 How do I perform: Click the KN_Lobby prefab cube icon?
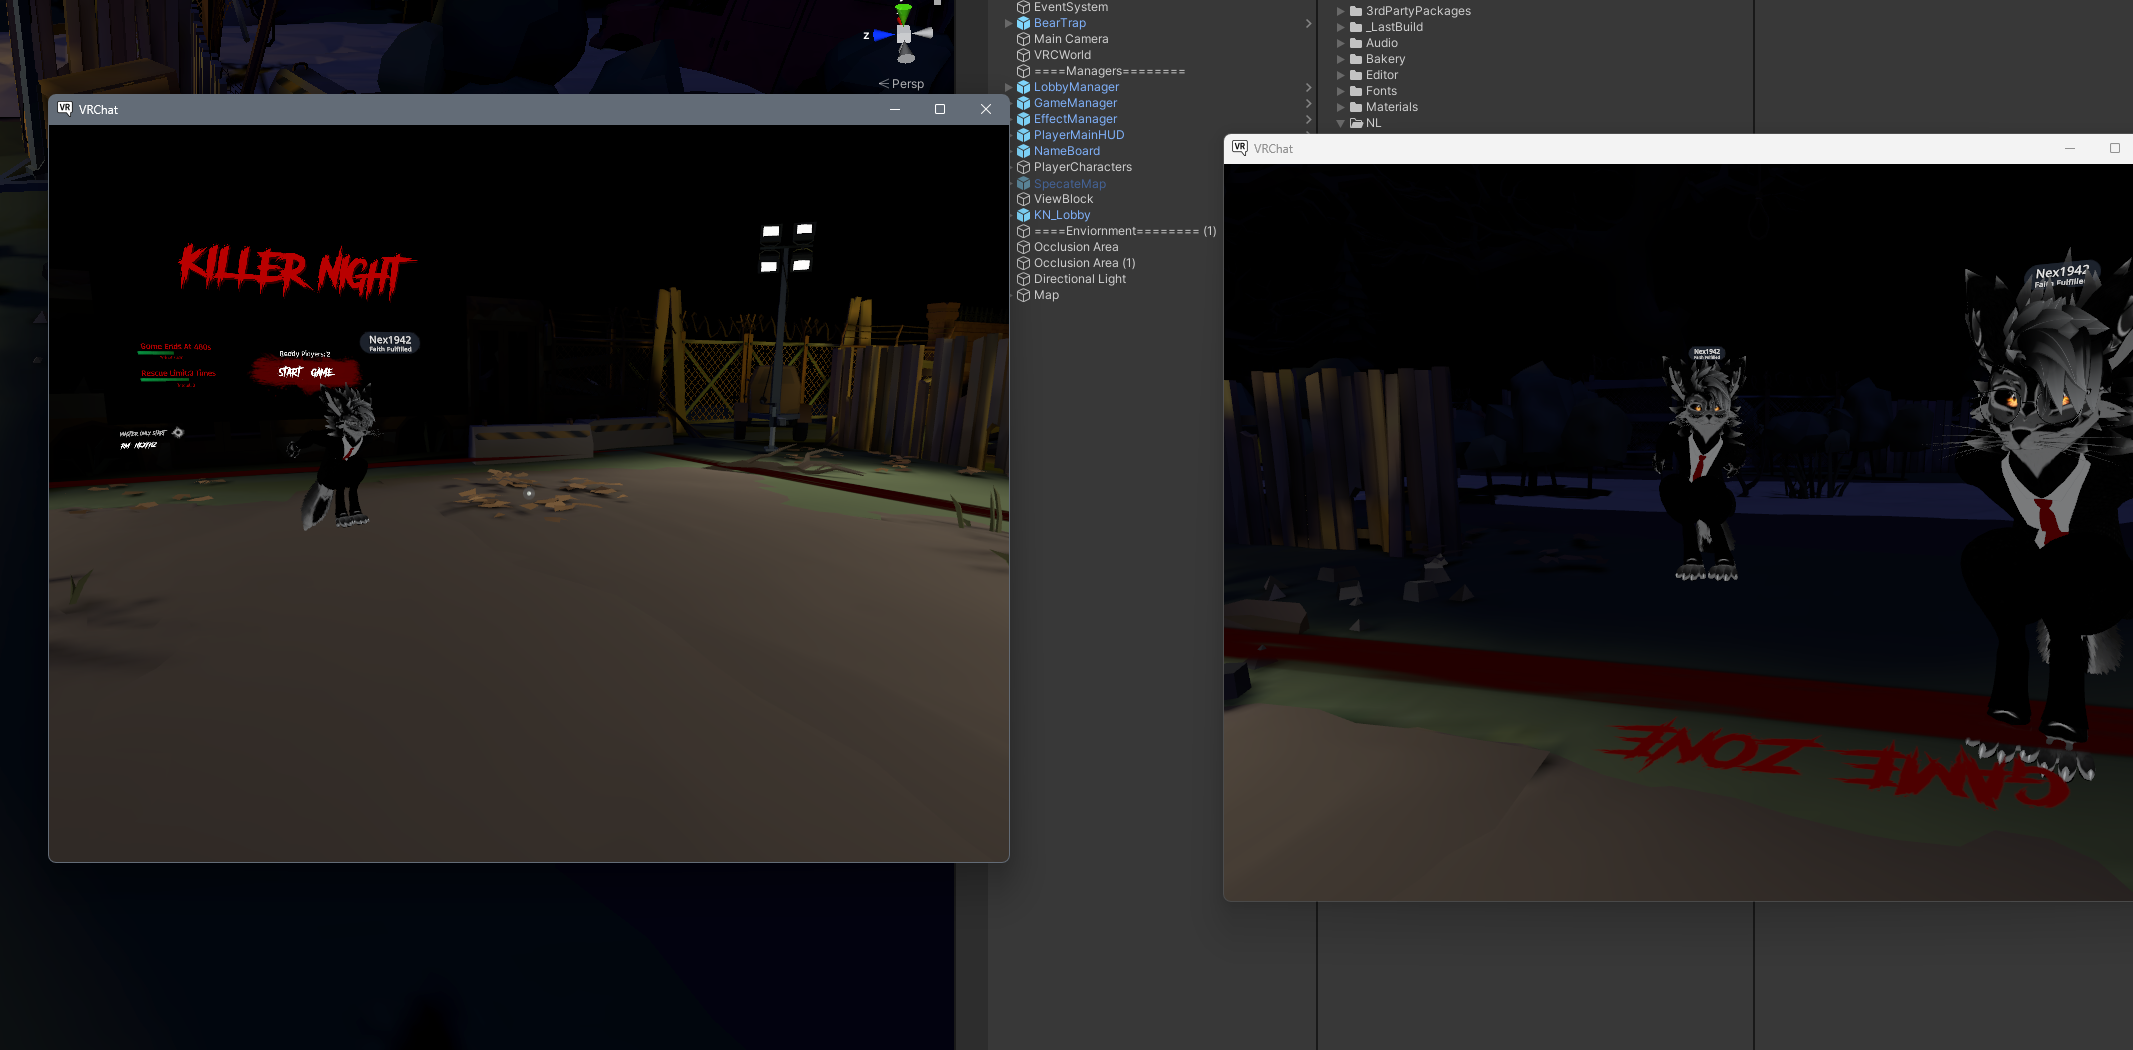point(1023,215)
